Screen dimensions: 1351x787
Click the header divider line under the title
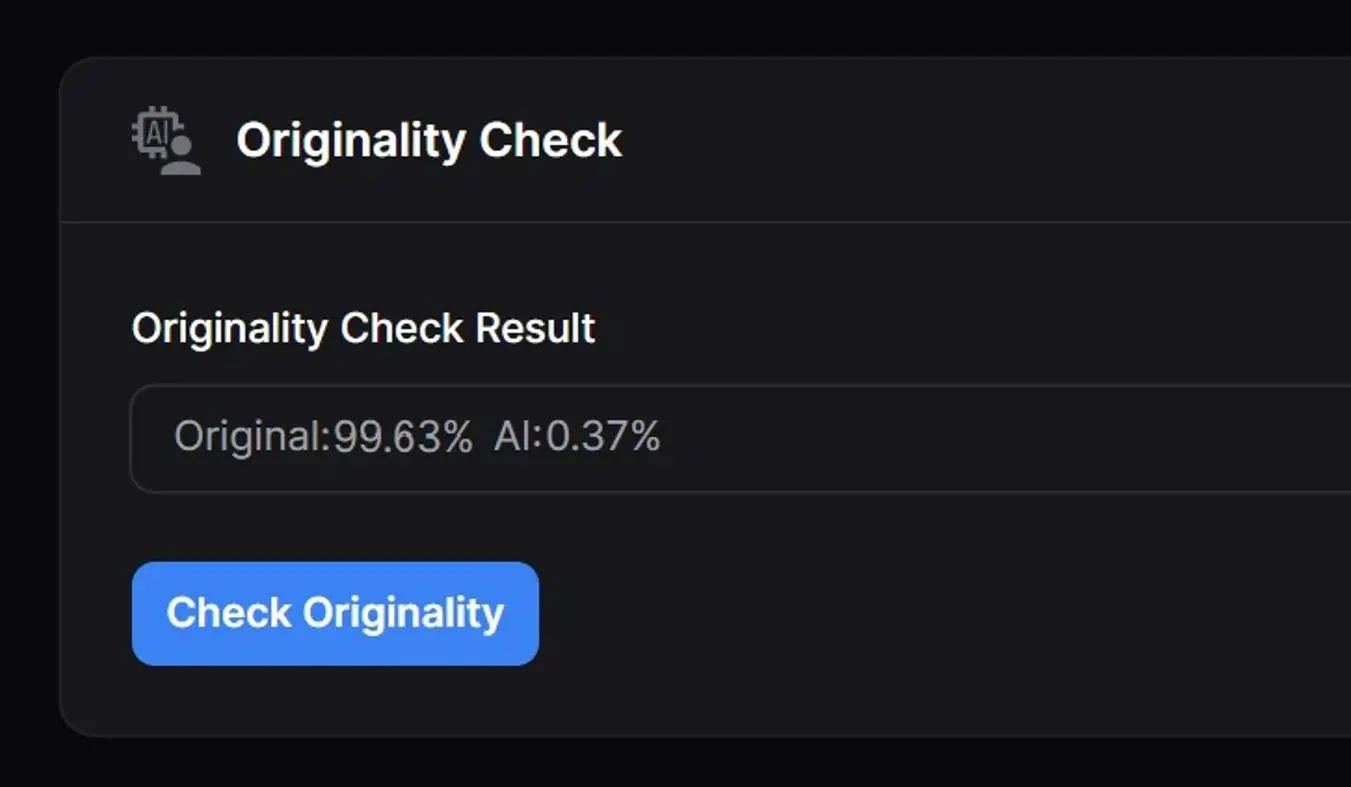(700, 222)
